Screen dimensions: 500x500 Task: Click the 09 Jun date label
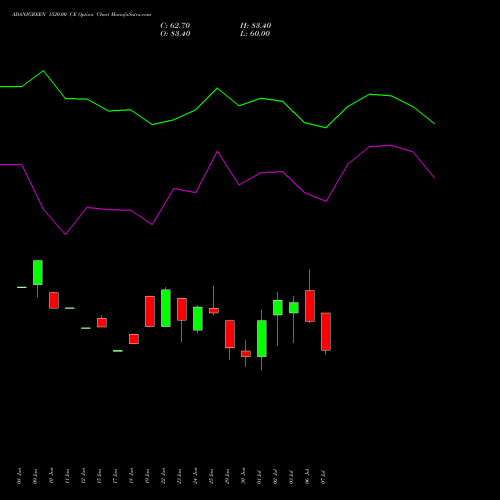pyautogui.click(x=35, y=476)
